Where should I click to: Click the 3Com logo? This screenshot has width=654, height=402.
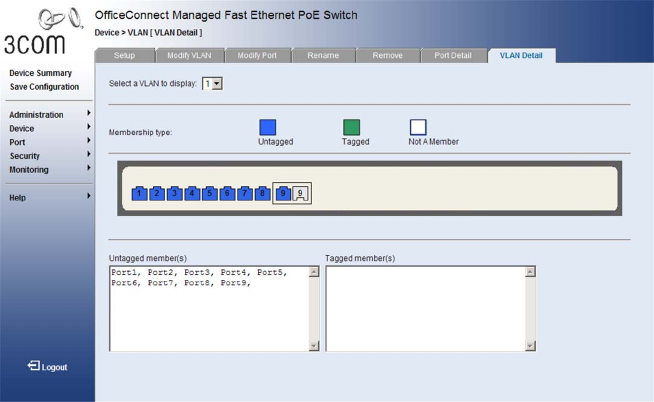click(x=43, y=31)
